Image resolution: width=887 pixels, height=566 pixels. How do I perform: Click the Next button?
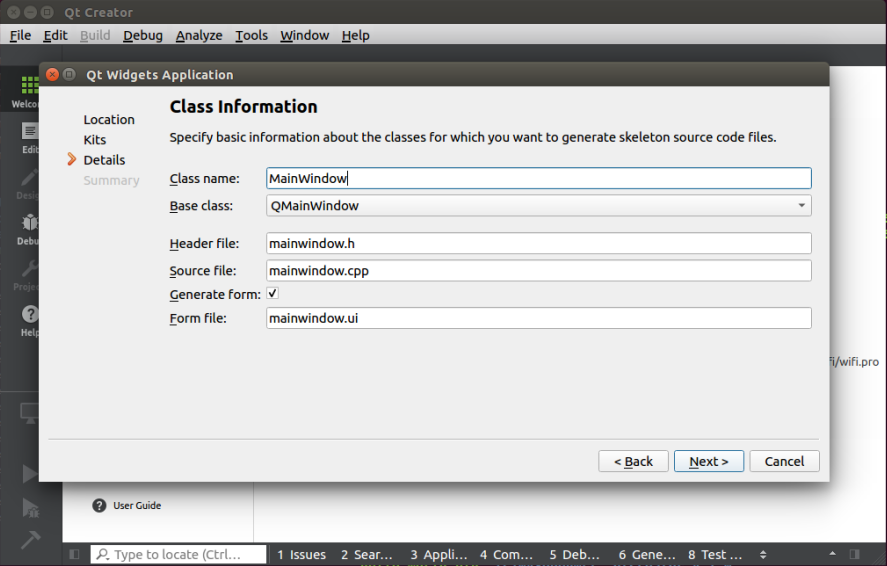click(708, 461)
